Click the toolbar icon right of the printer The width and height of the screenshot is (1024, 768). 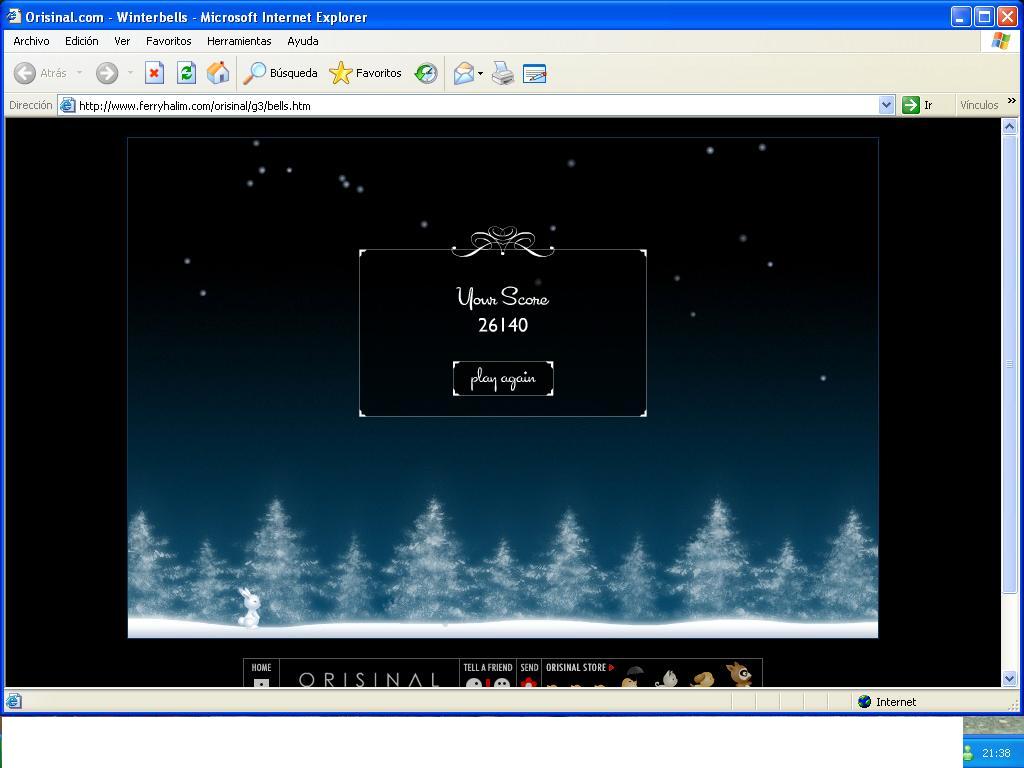coord(534,73)
